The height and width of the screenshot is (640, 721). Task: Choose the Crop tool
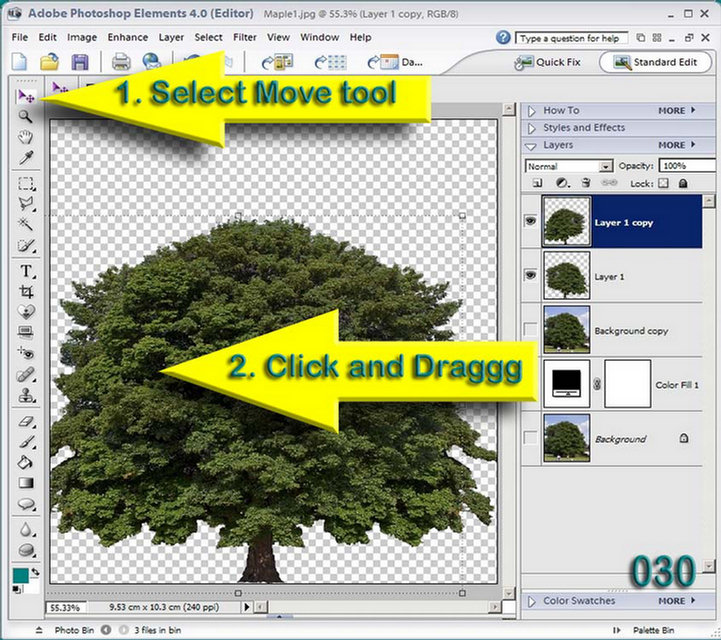click(x=26, y=291)
